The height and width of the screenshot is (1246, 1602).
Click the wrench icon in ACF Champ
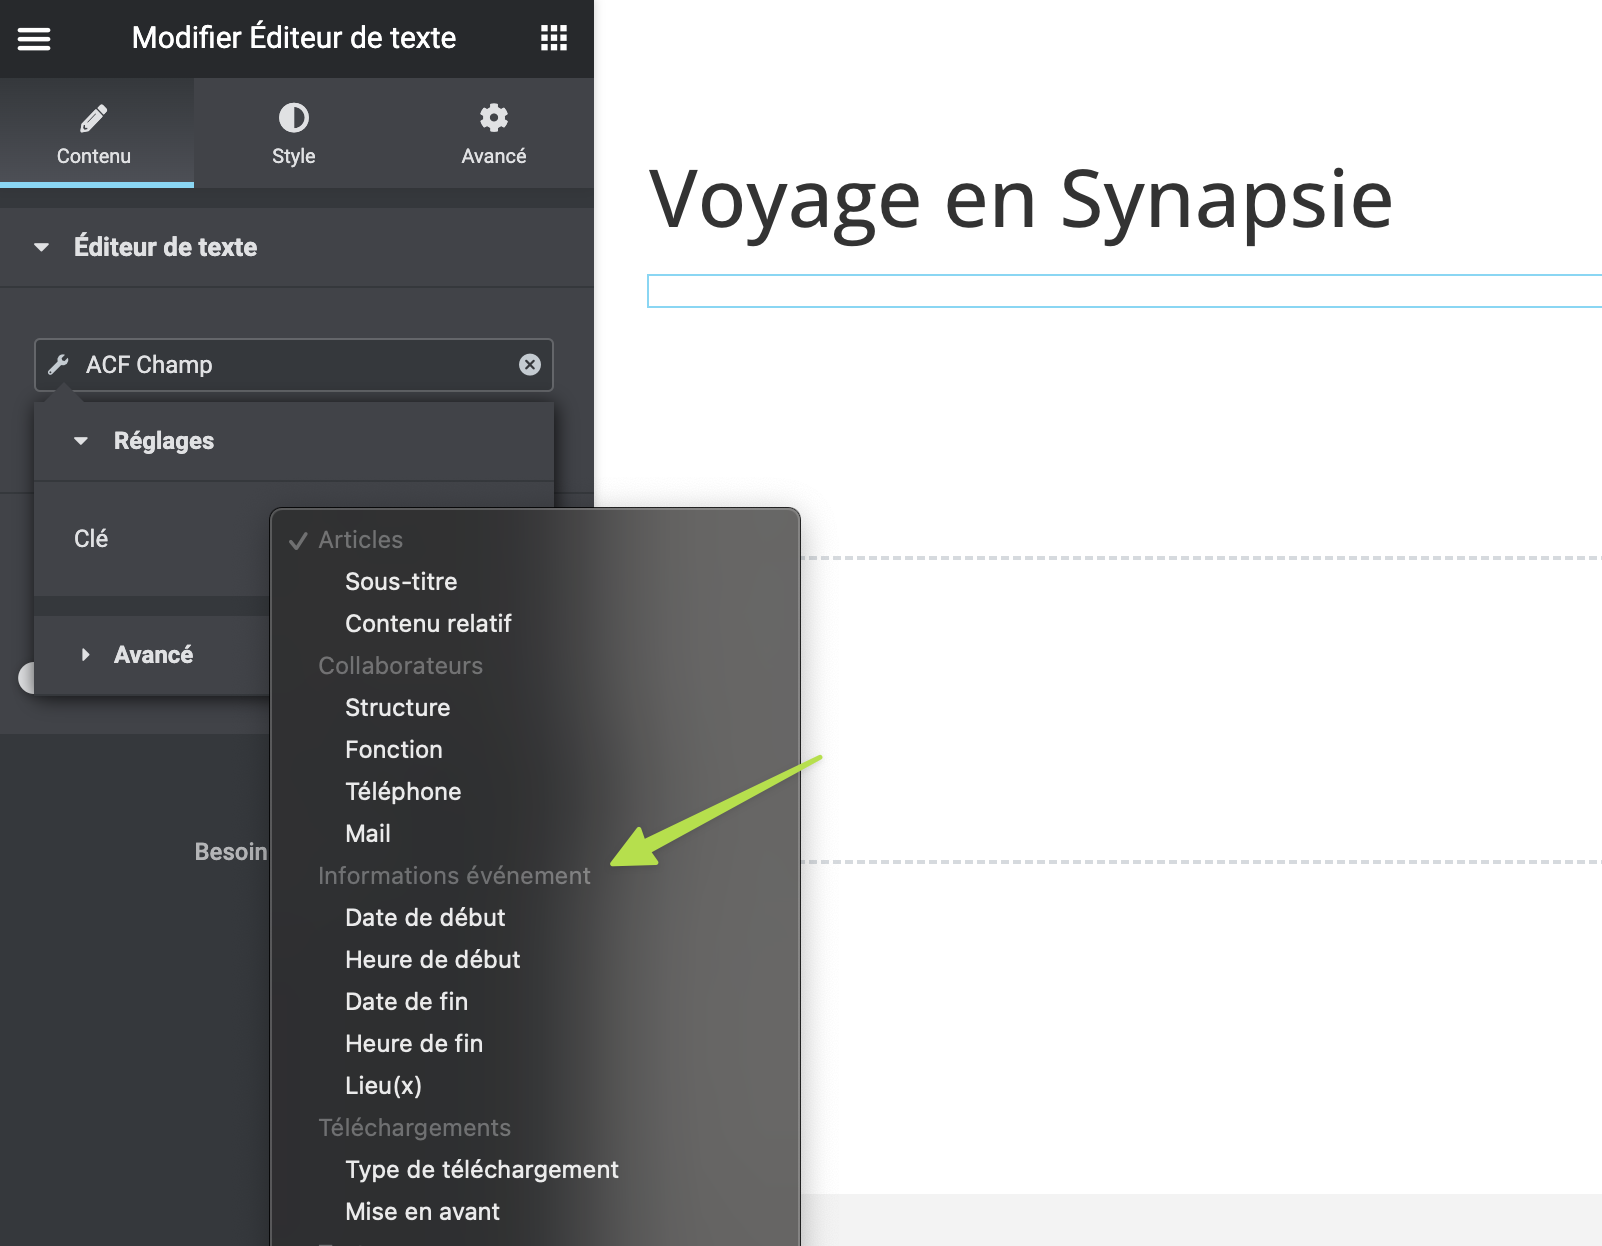59,365
